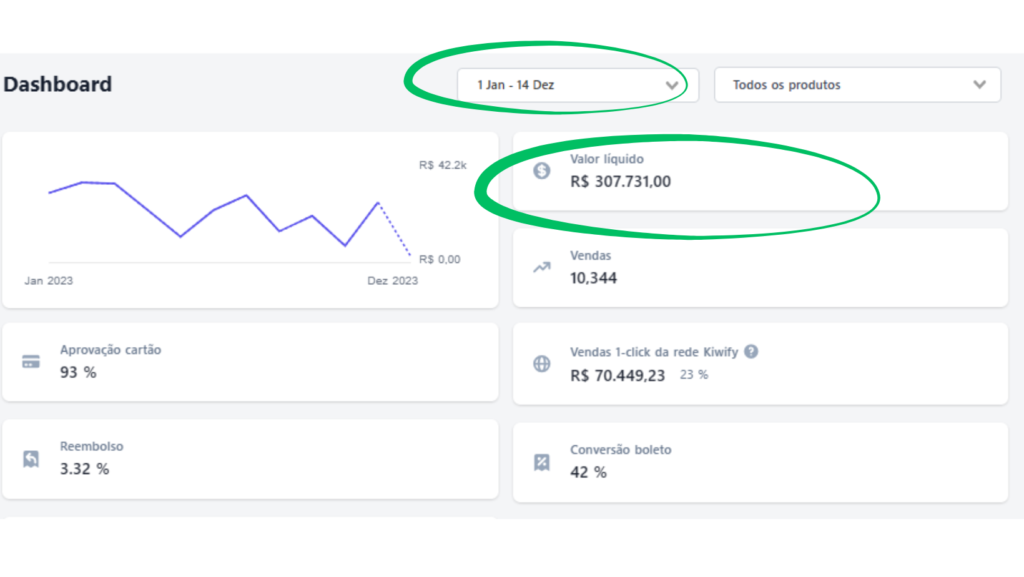Click the R$ 42.2k chart maximum label

click(442, 165)
